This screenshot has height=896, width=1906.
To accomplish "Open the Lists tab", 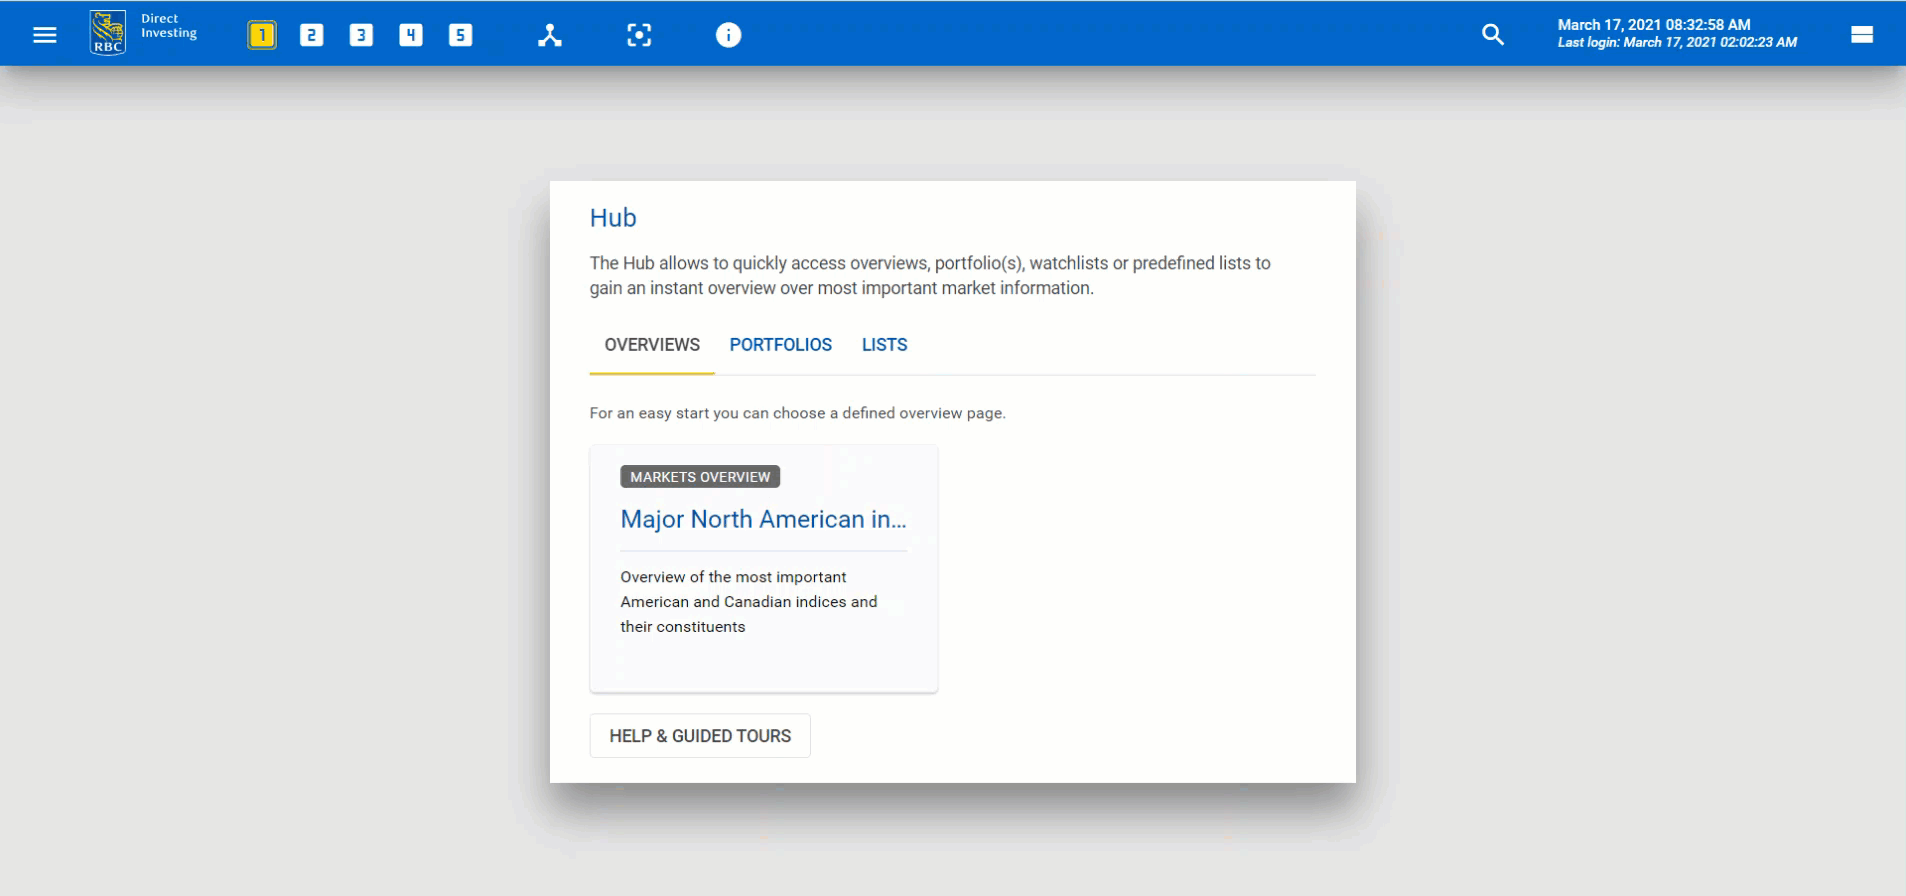I will (884, 345).
